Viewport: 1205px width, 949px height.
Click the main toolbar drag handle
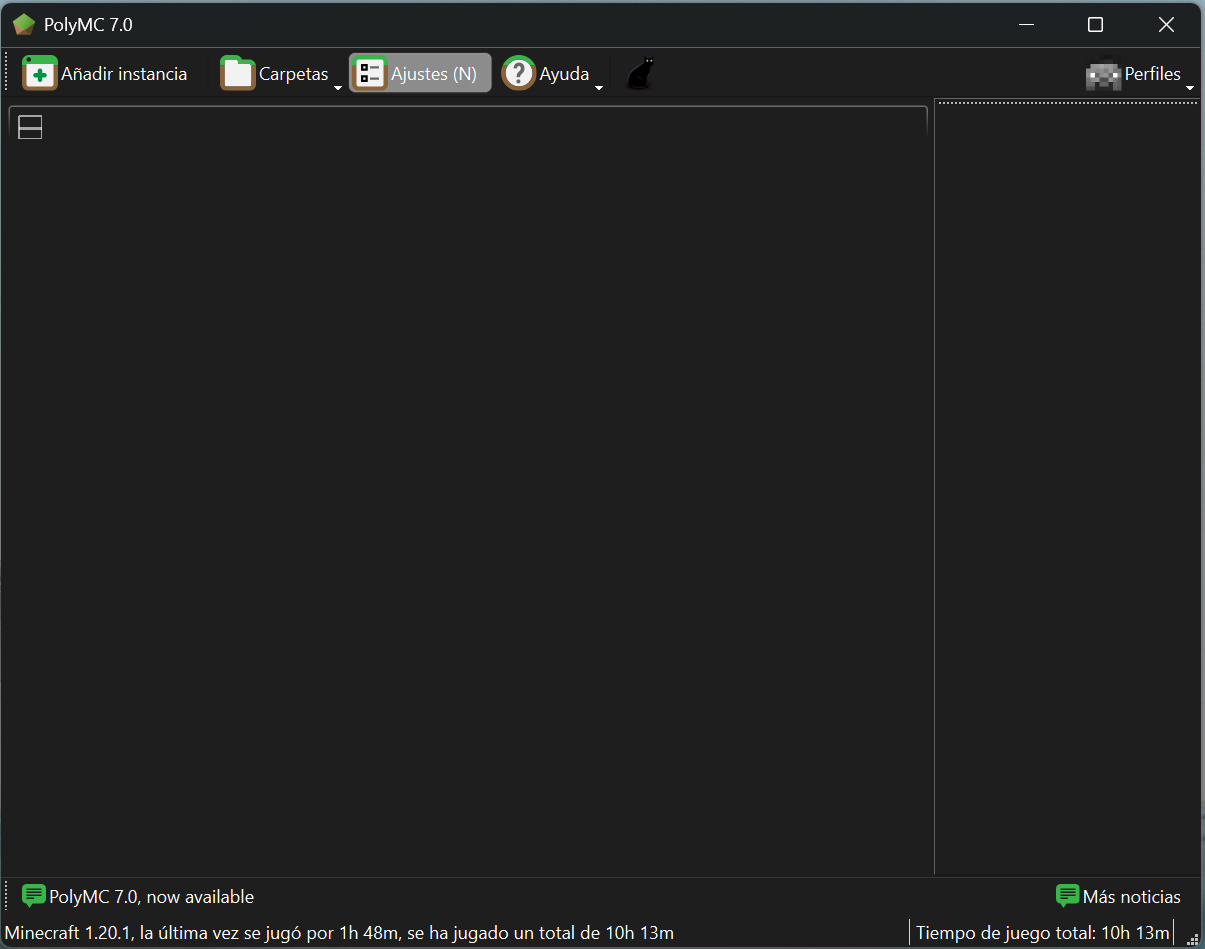coord(7,73)
